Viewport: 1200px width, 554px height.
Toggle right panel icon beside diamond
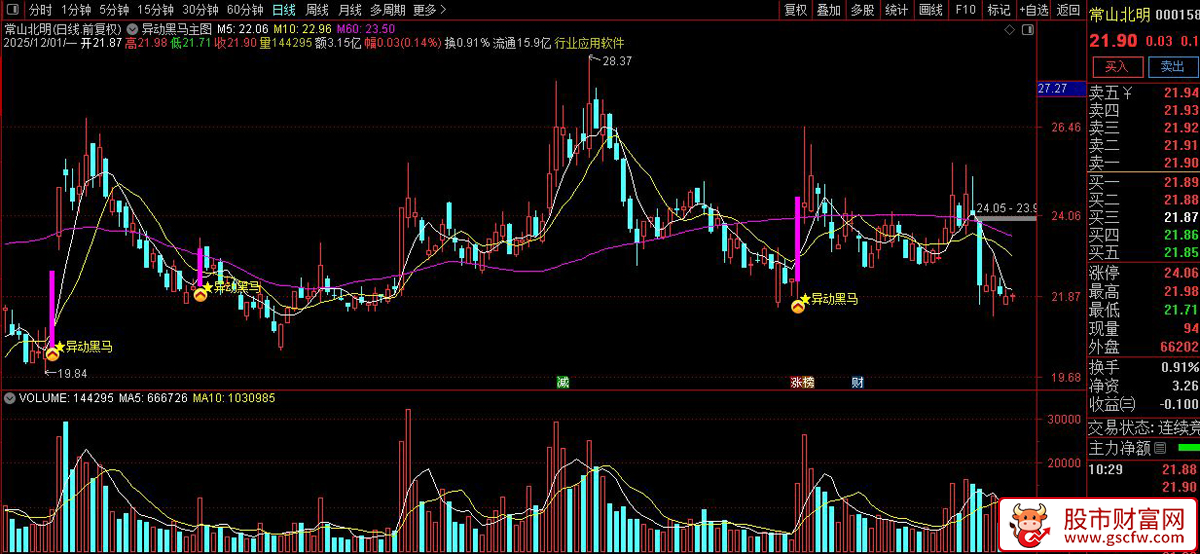click(x=1026, y=30)
